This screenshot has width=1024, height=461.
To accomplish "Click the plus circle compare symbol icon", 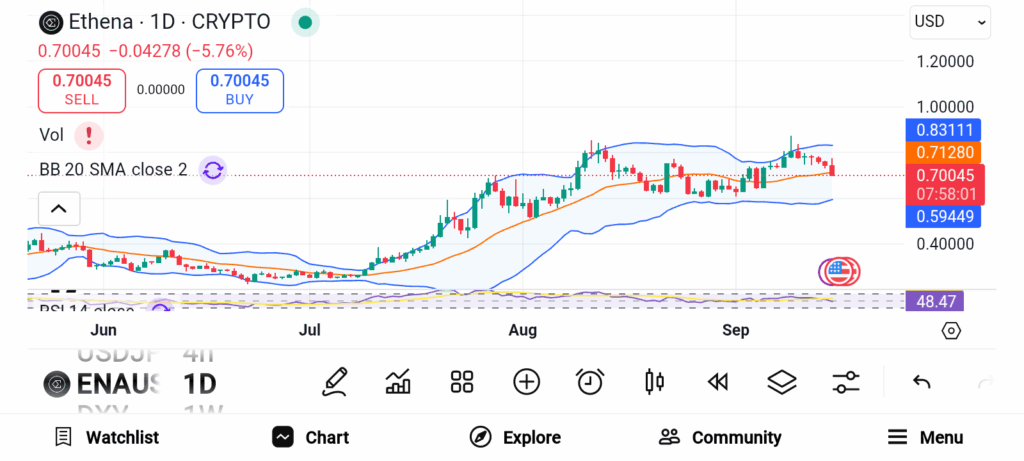I will click(526, 381).
